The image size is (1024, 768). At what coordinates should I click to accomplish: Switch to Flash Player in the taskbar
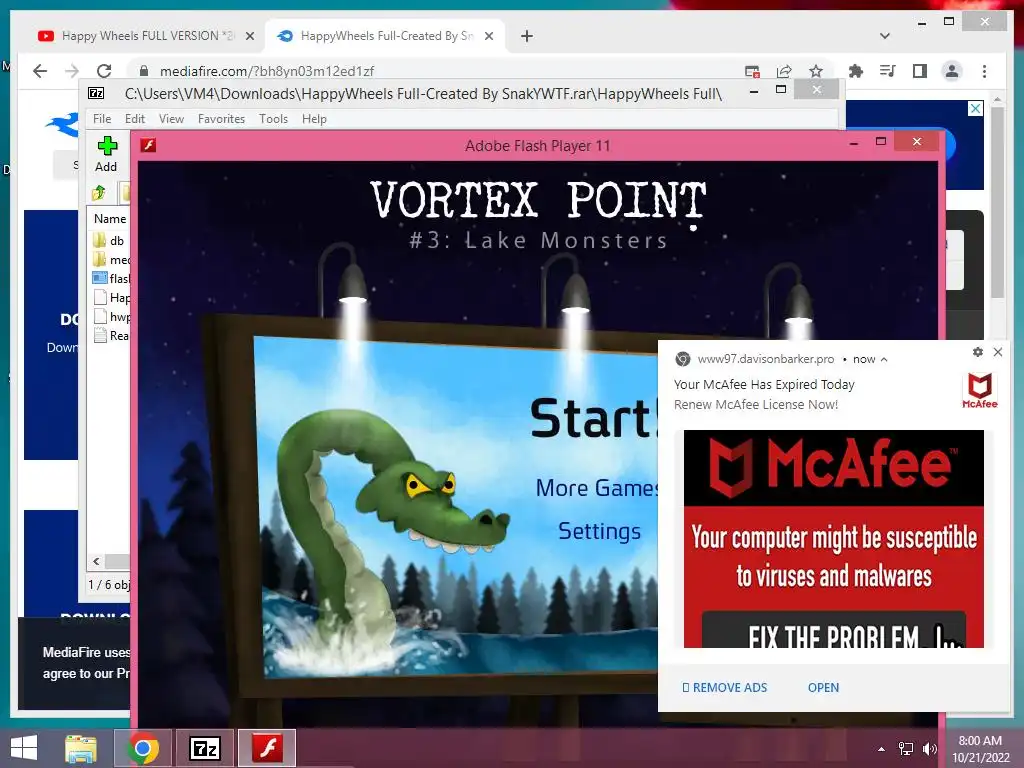[267, 748]
